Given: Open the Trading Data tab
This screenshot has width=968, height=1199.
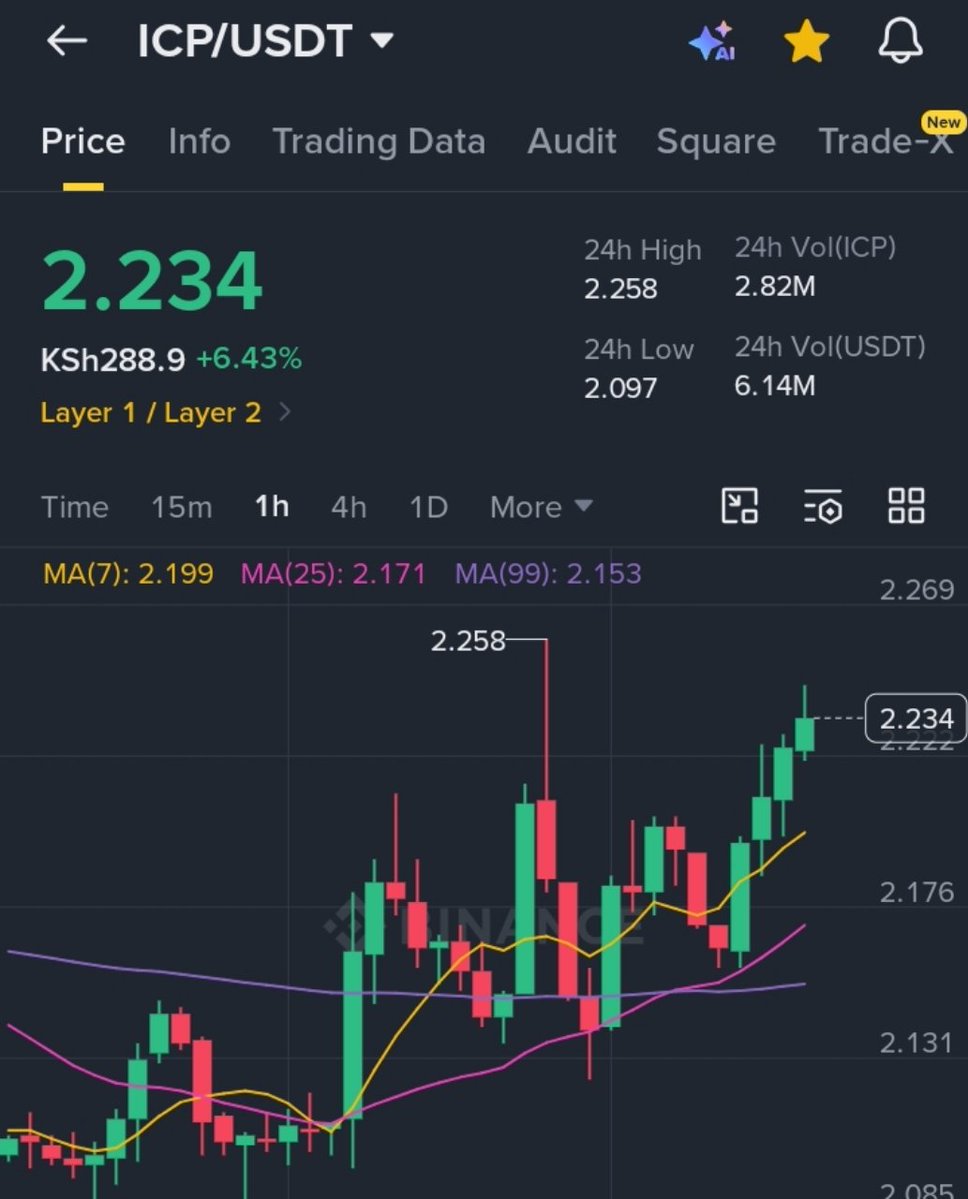Looking at the screenshot, I should 379,141.
